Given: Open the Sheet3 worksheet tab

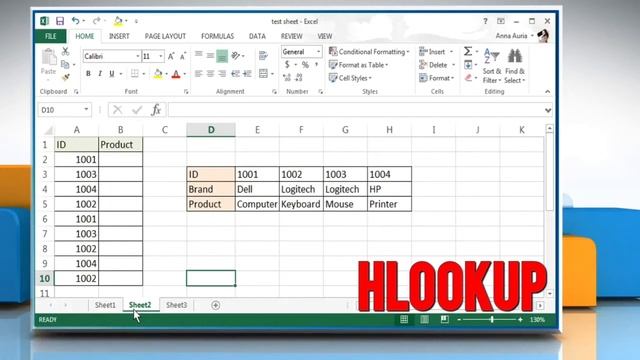Looking at the screenshot, I should click(176, 305).
